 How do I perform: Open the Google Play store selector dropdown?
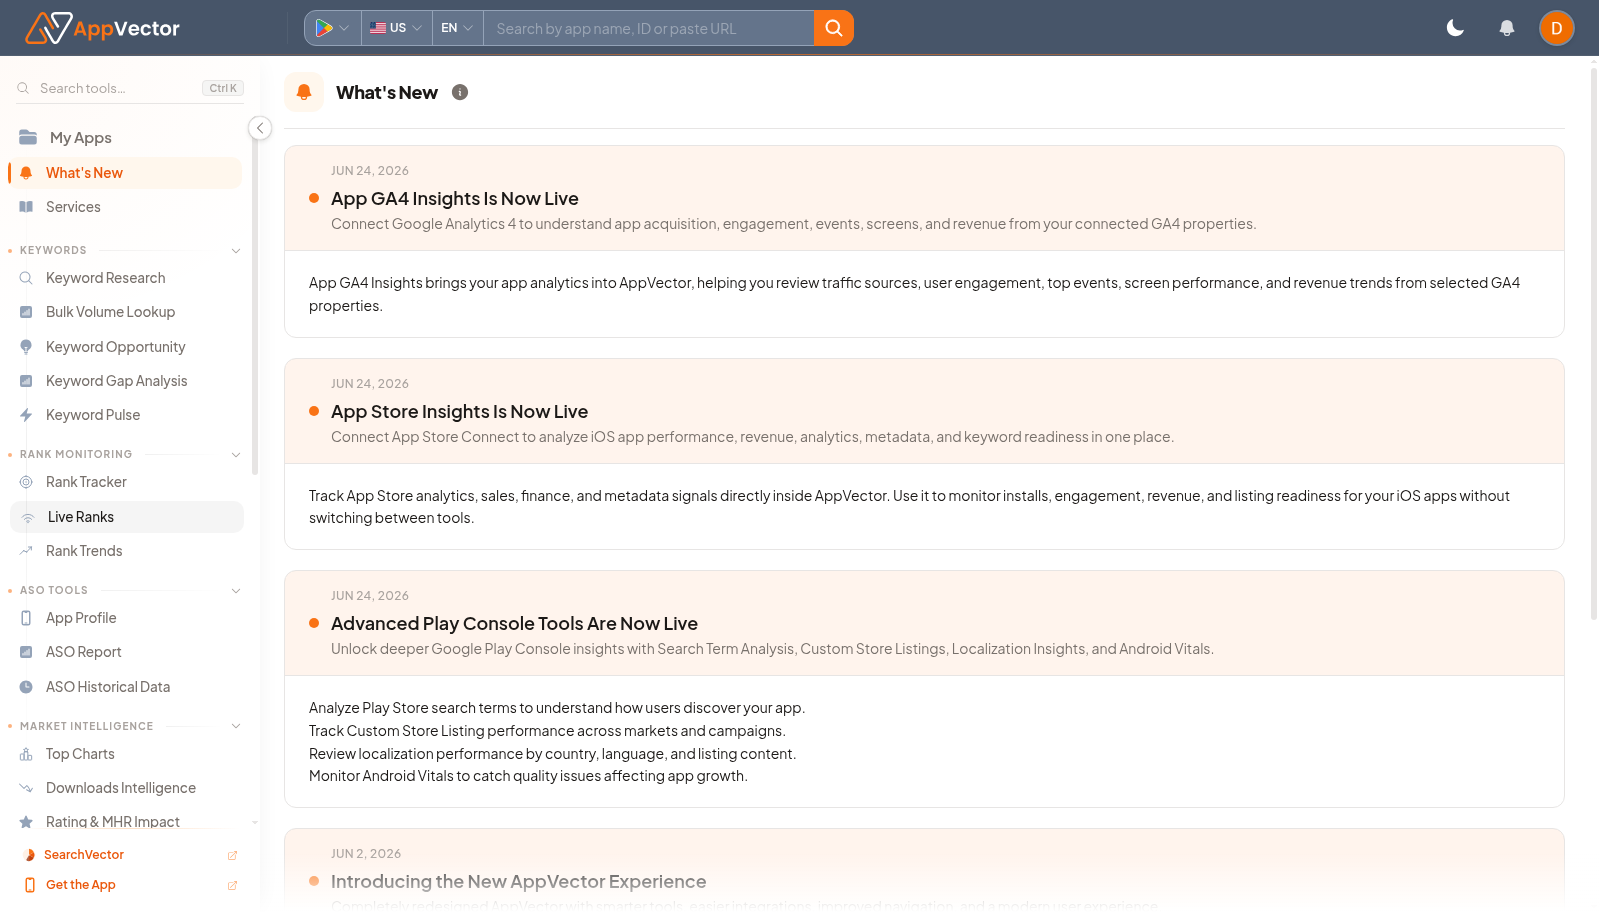pos(333,28)
